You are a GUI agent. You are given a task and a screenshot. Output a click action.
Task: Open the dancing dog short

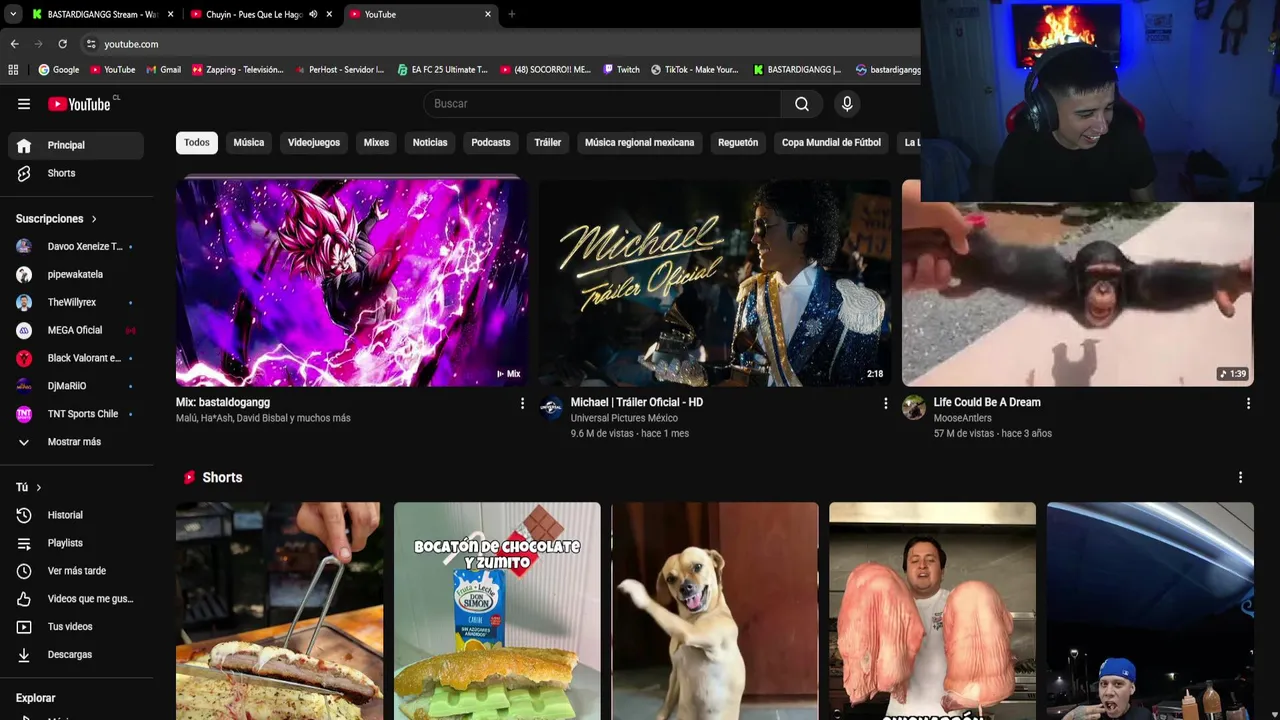click(715, 611)
